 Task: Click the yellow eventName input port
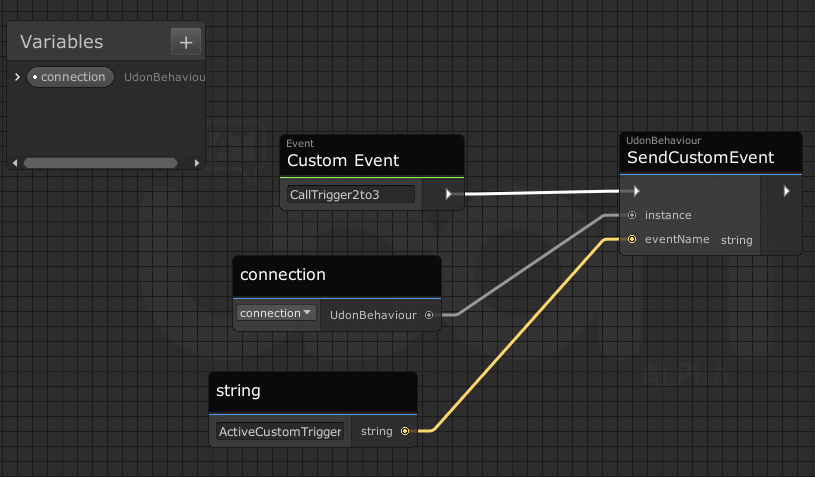point(632,240)
